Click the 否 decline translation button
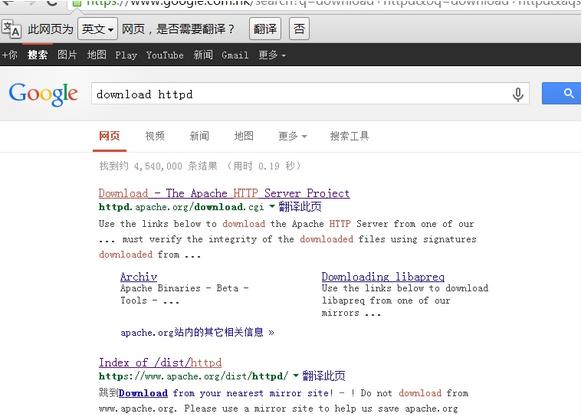 (299, 29)
